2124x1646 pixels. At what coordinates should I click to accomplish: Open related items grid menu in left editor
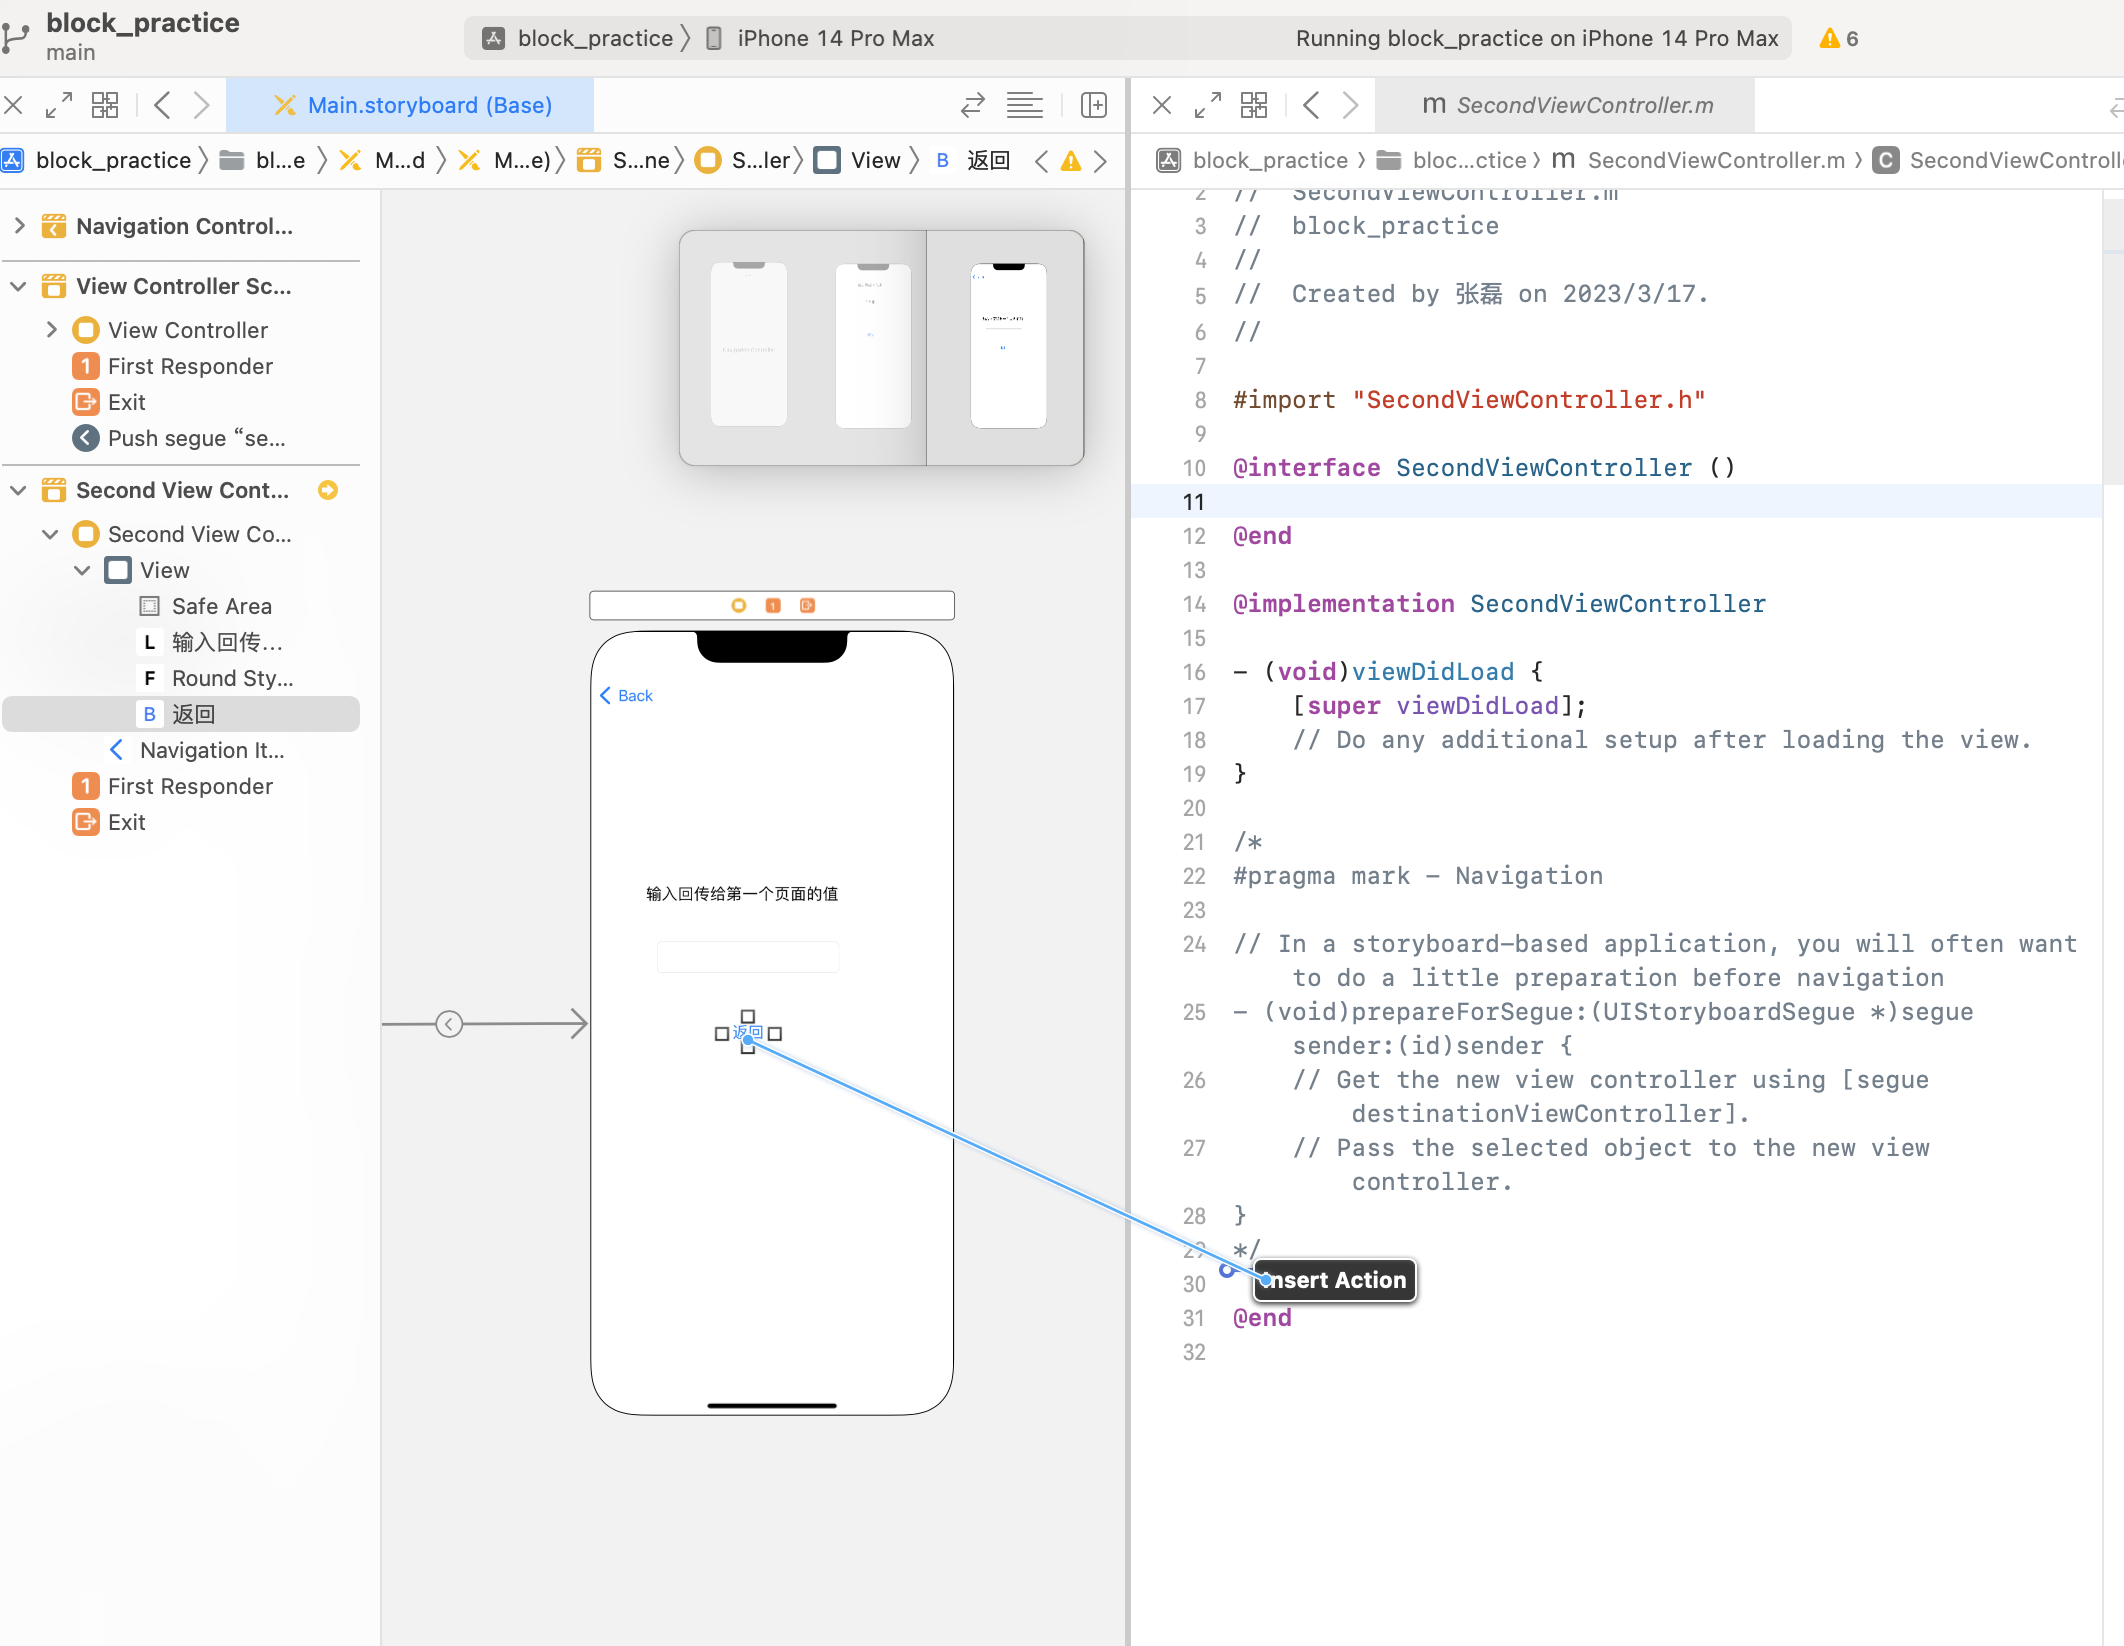point(105,105)
